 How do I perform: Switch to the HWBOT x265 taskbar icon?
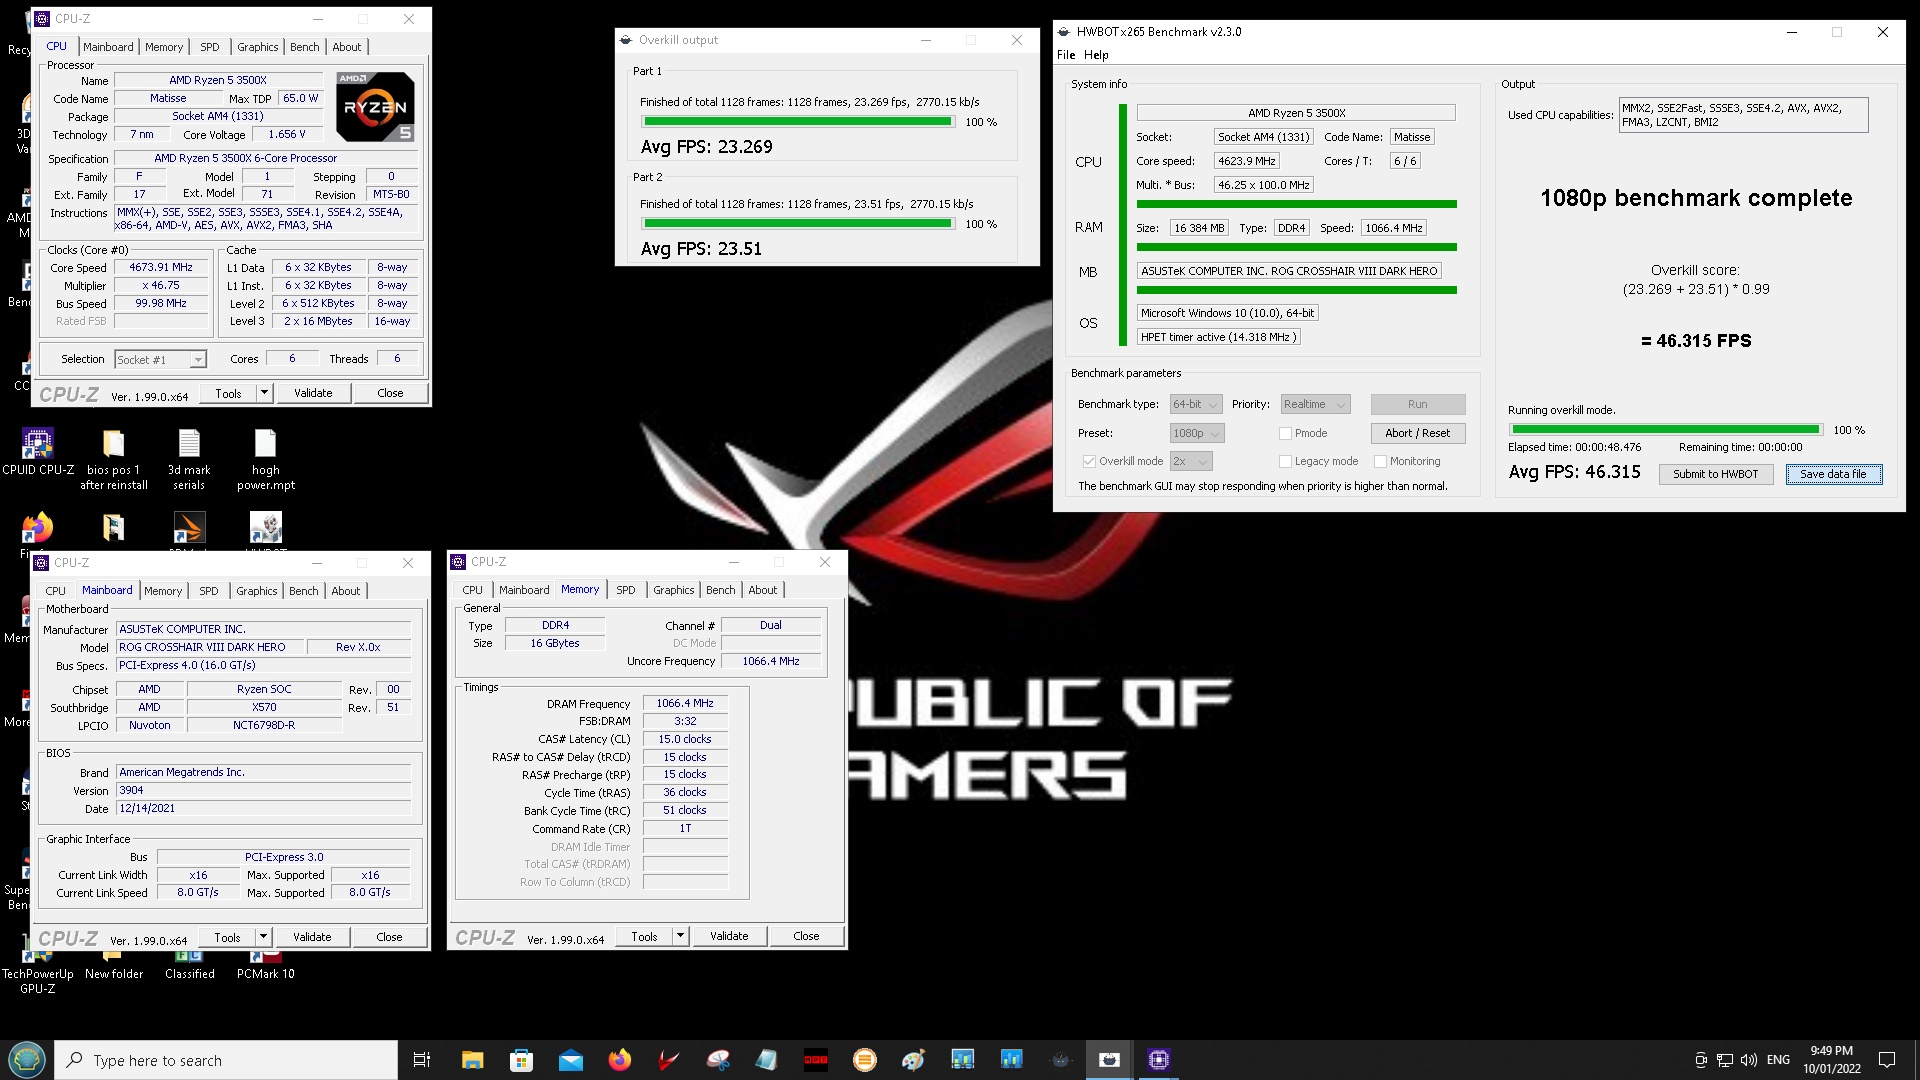[x=1109, y=1060]
